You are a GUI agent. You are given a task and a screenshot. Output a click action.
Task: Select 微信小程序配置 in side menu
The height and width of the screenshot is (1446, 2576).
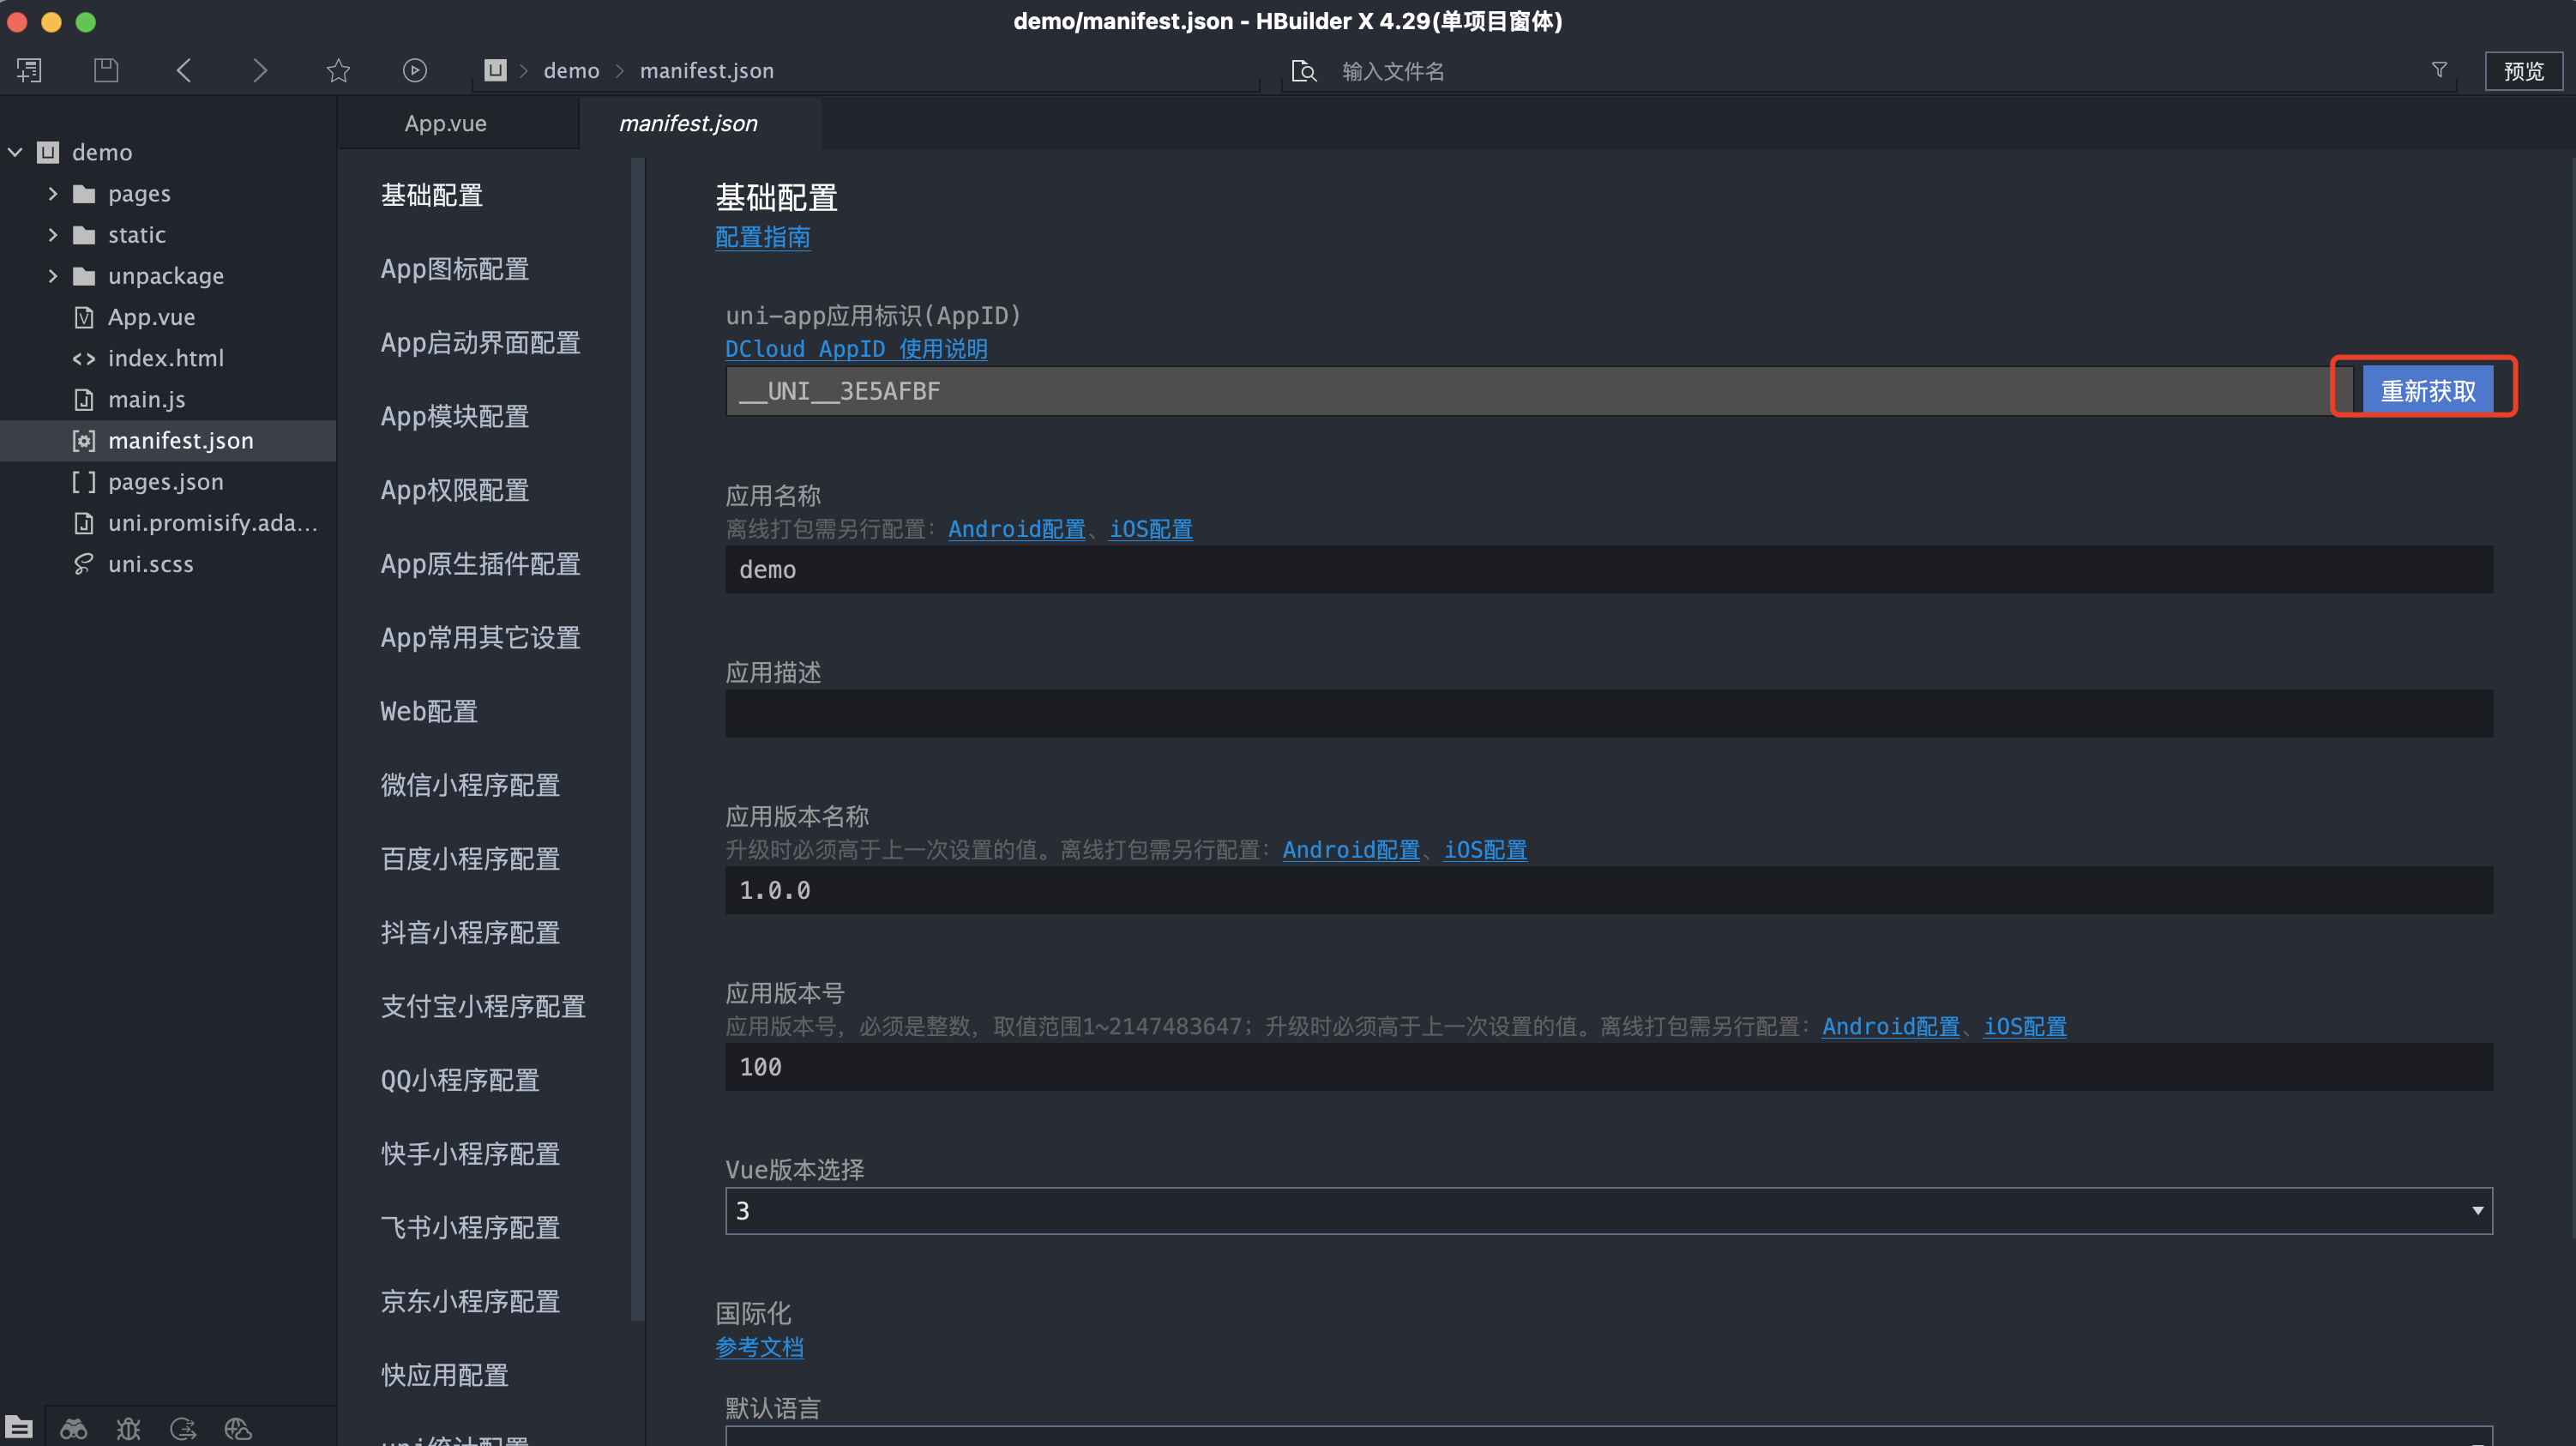469,785
